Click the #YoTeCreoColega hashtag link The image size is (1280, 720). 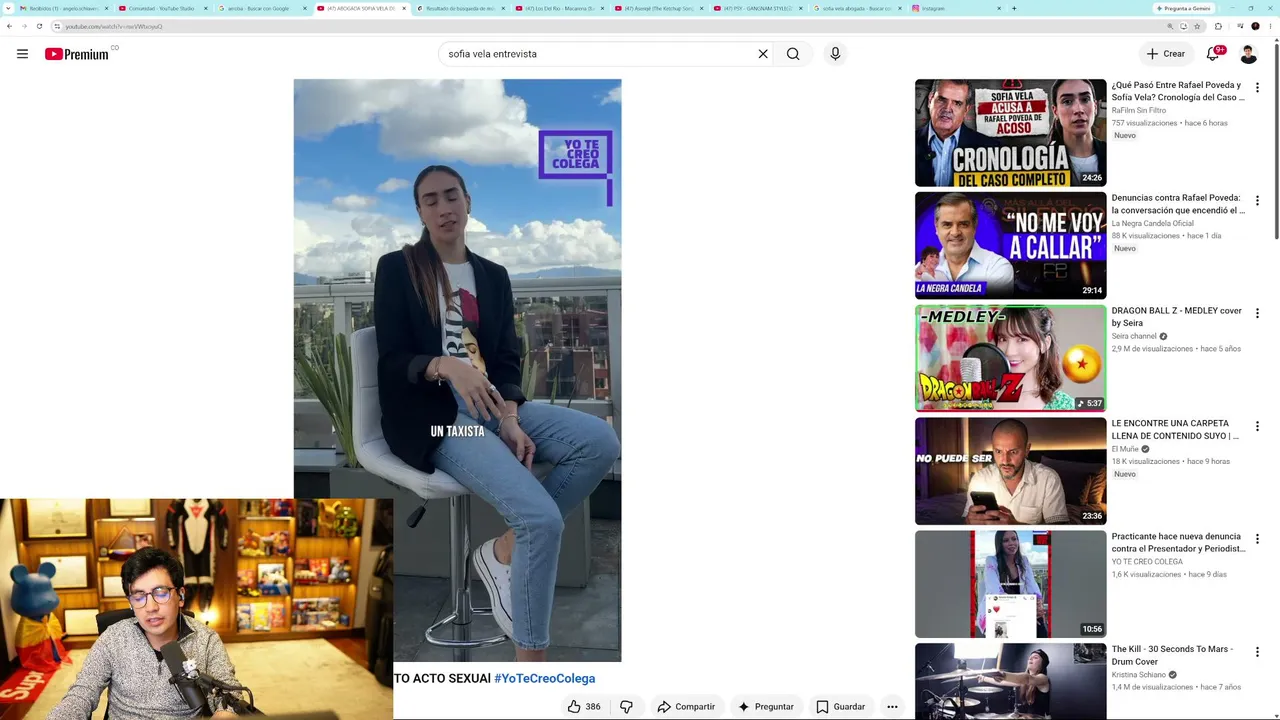click(544, 678)
